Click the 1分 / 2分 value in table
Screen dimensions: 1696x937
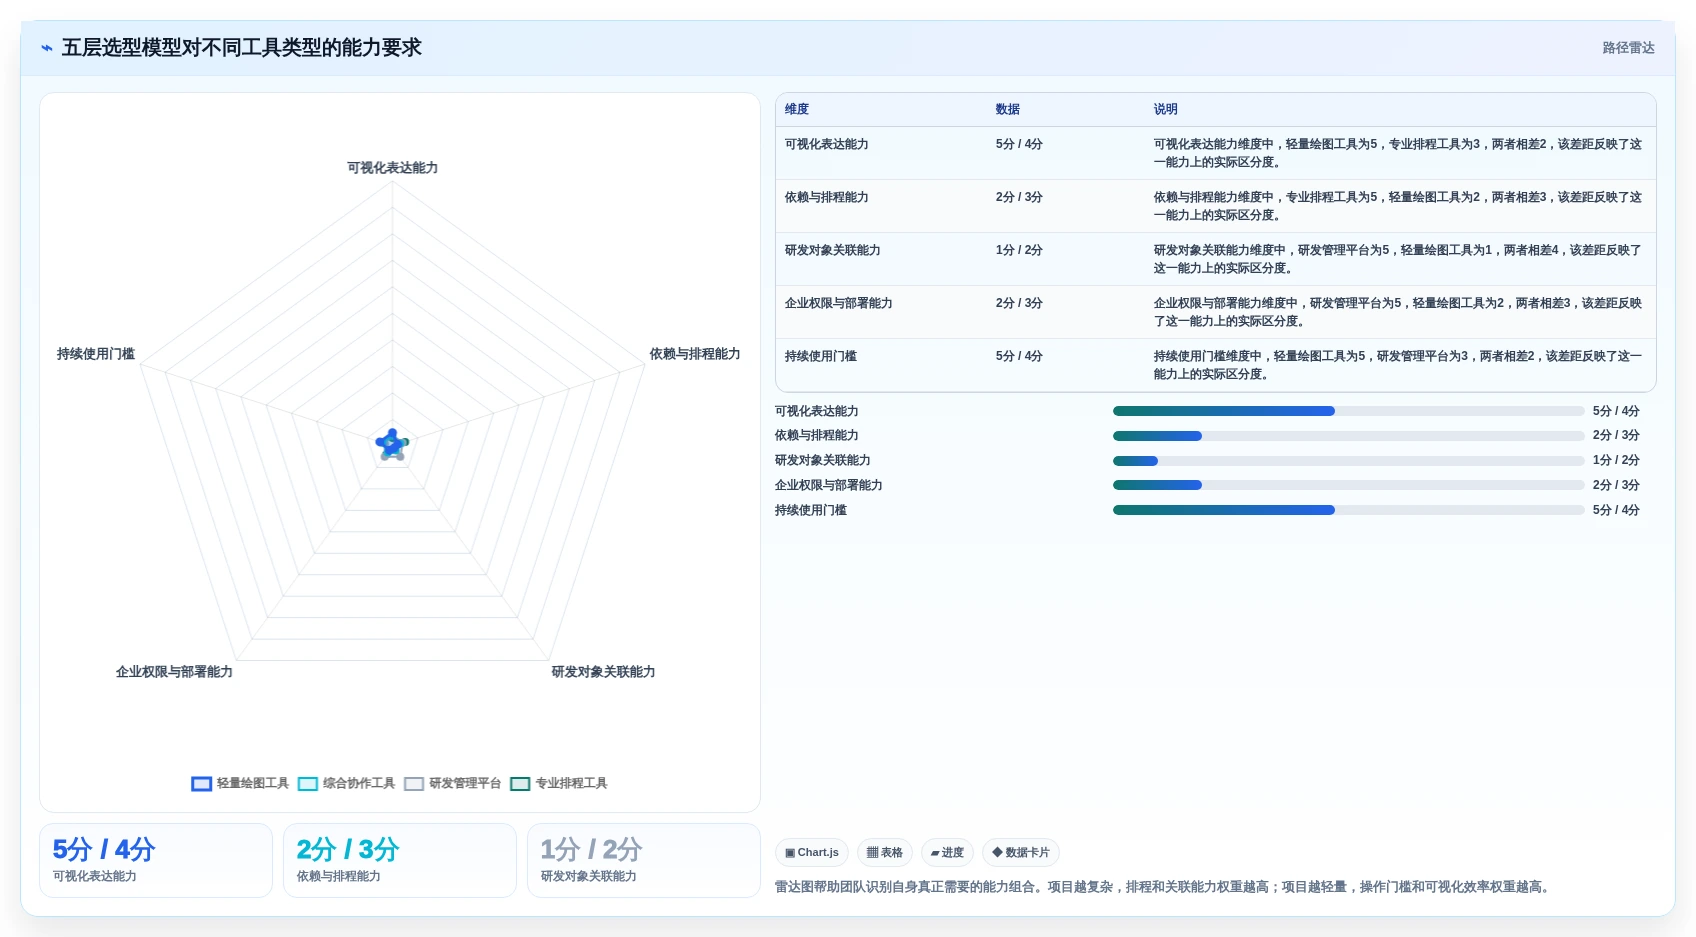click(1019, 251)
